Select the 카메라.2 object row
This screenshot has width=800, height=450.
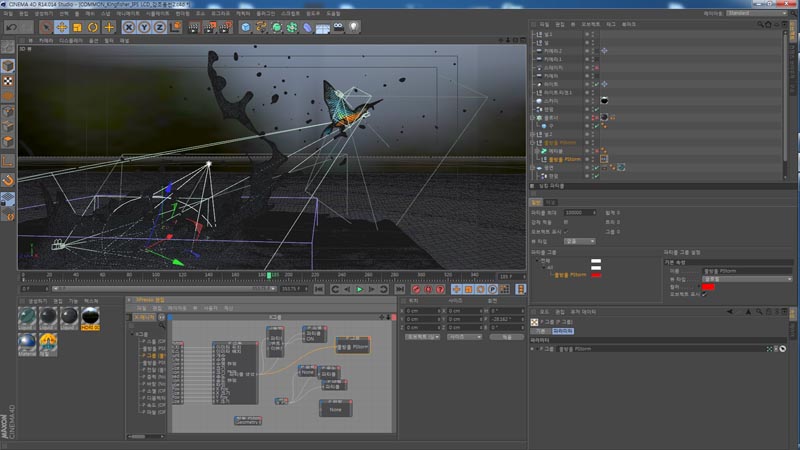(553, 51)
